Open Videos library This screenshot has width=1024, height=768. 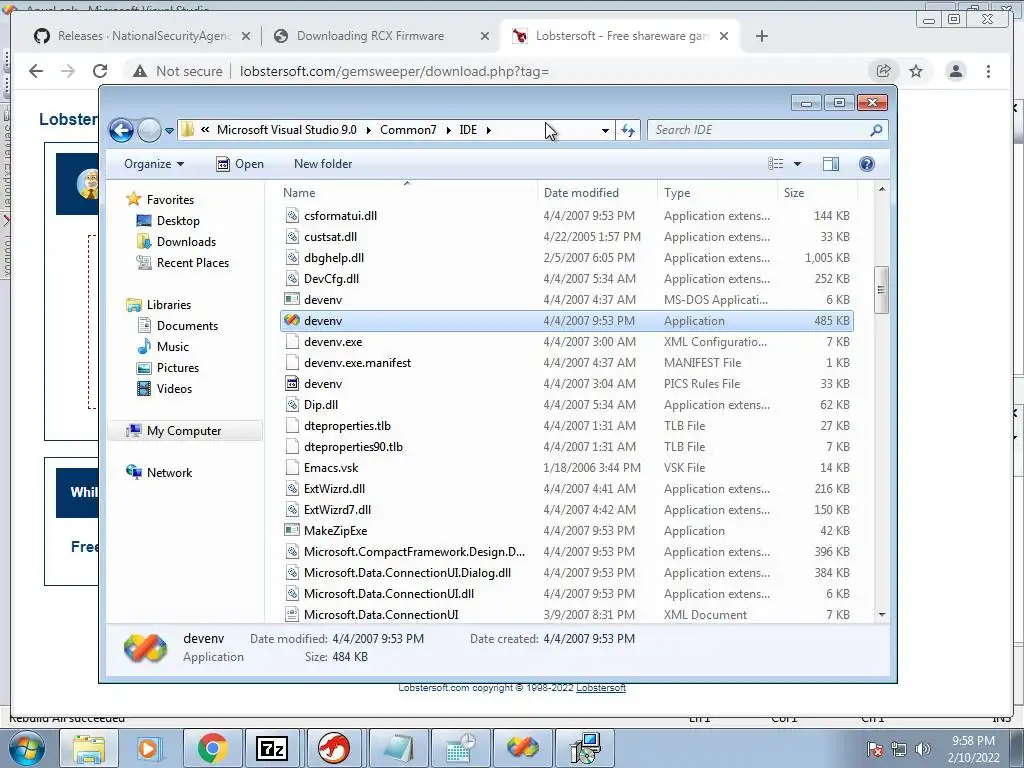tap(165, 389)
